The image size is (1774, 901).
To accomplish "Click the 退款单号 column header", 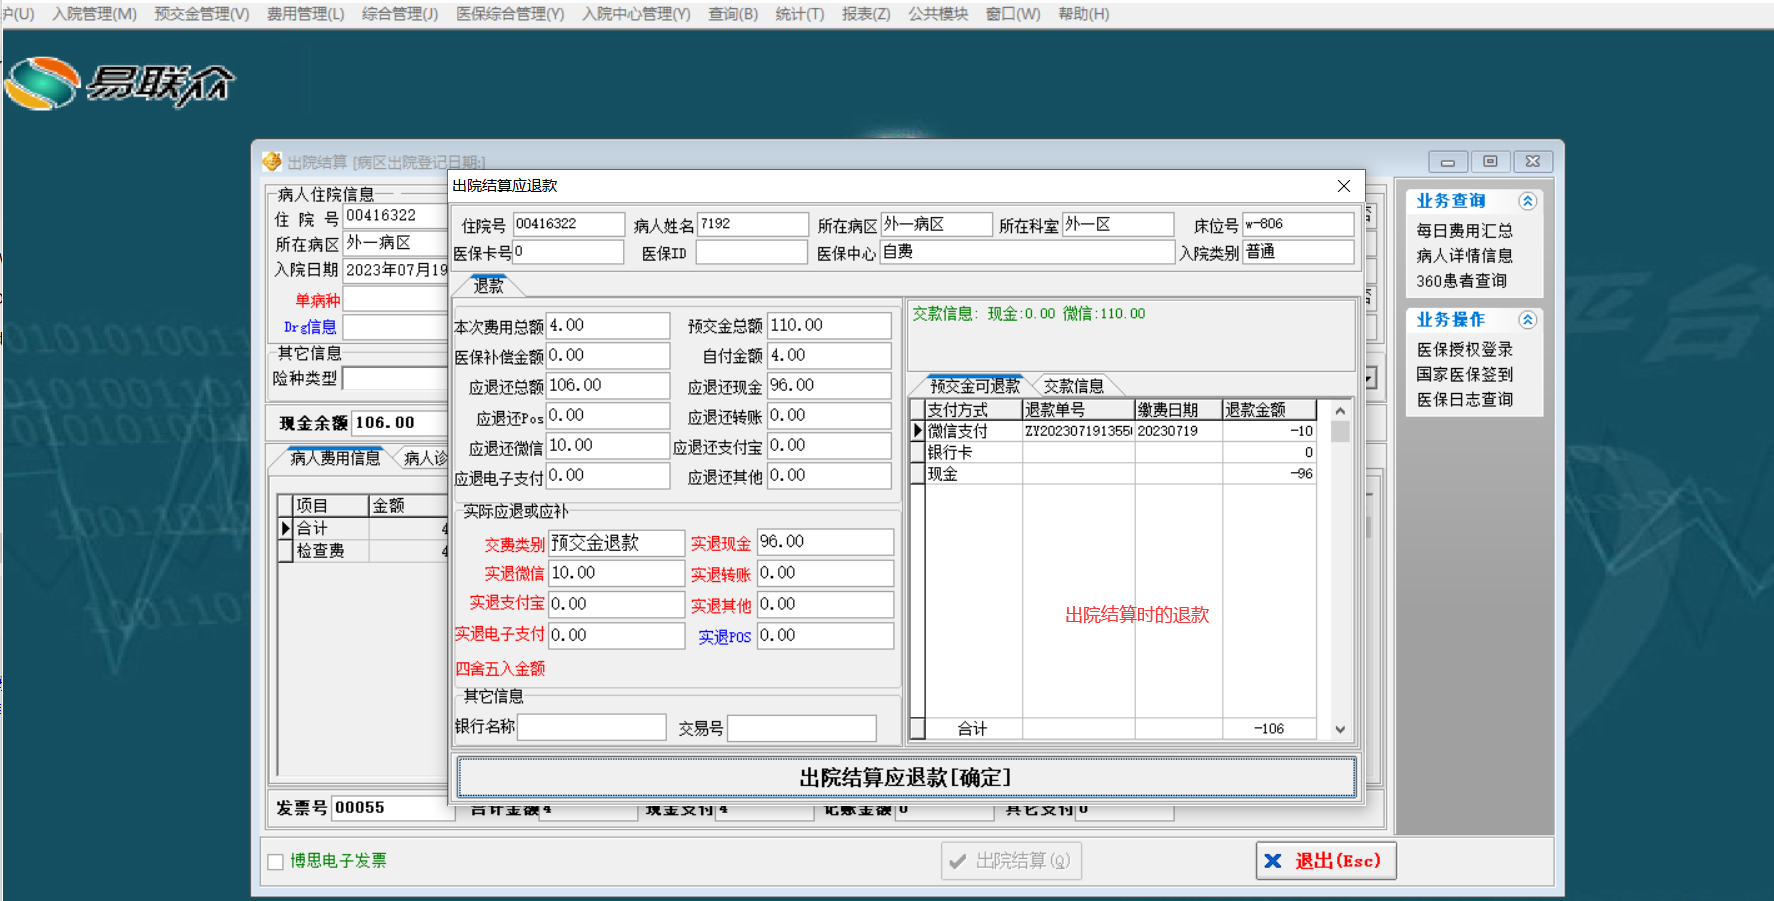I will [1078, 410].
